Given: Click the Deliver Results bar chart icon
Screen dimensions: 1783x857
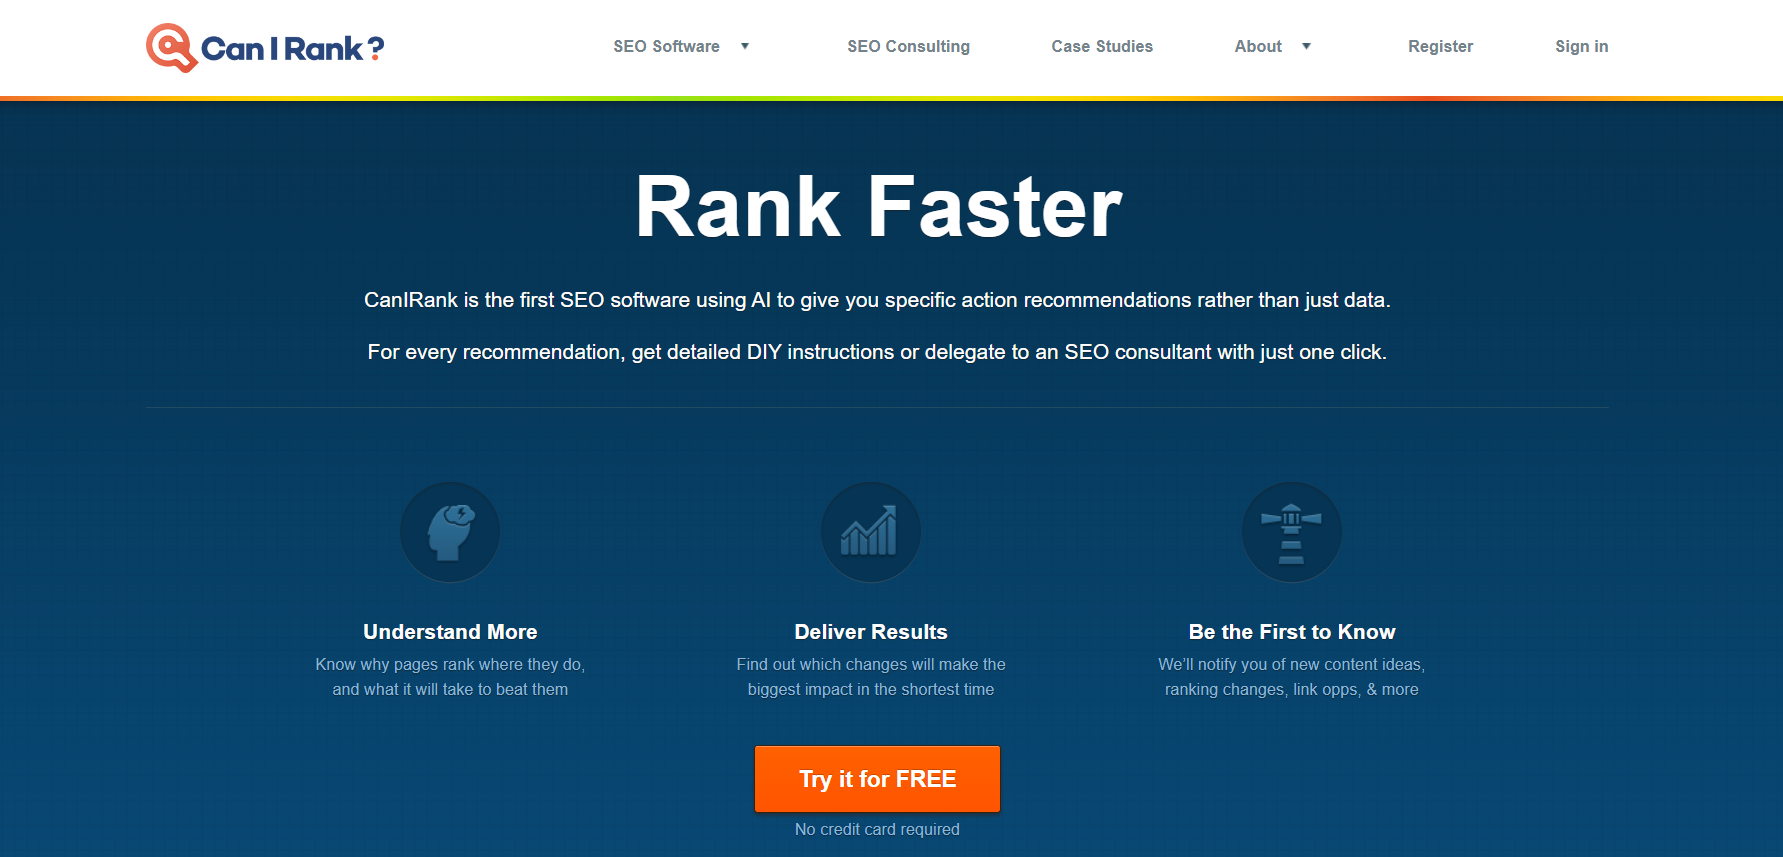Looking at the screenshot, I should point(870,532).
